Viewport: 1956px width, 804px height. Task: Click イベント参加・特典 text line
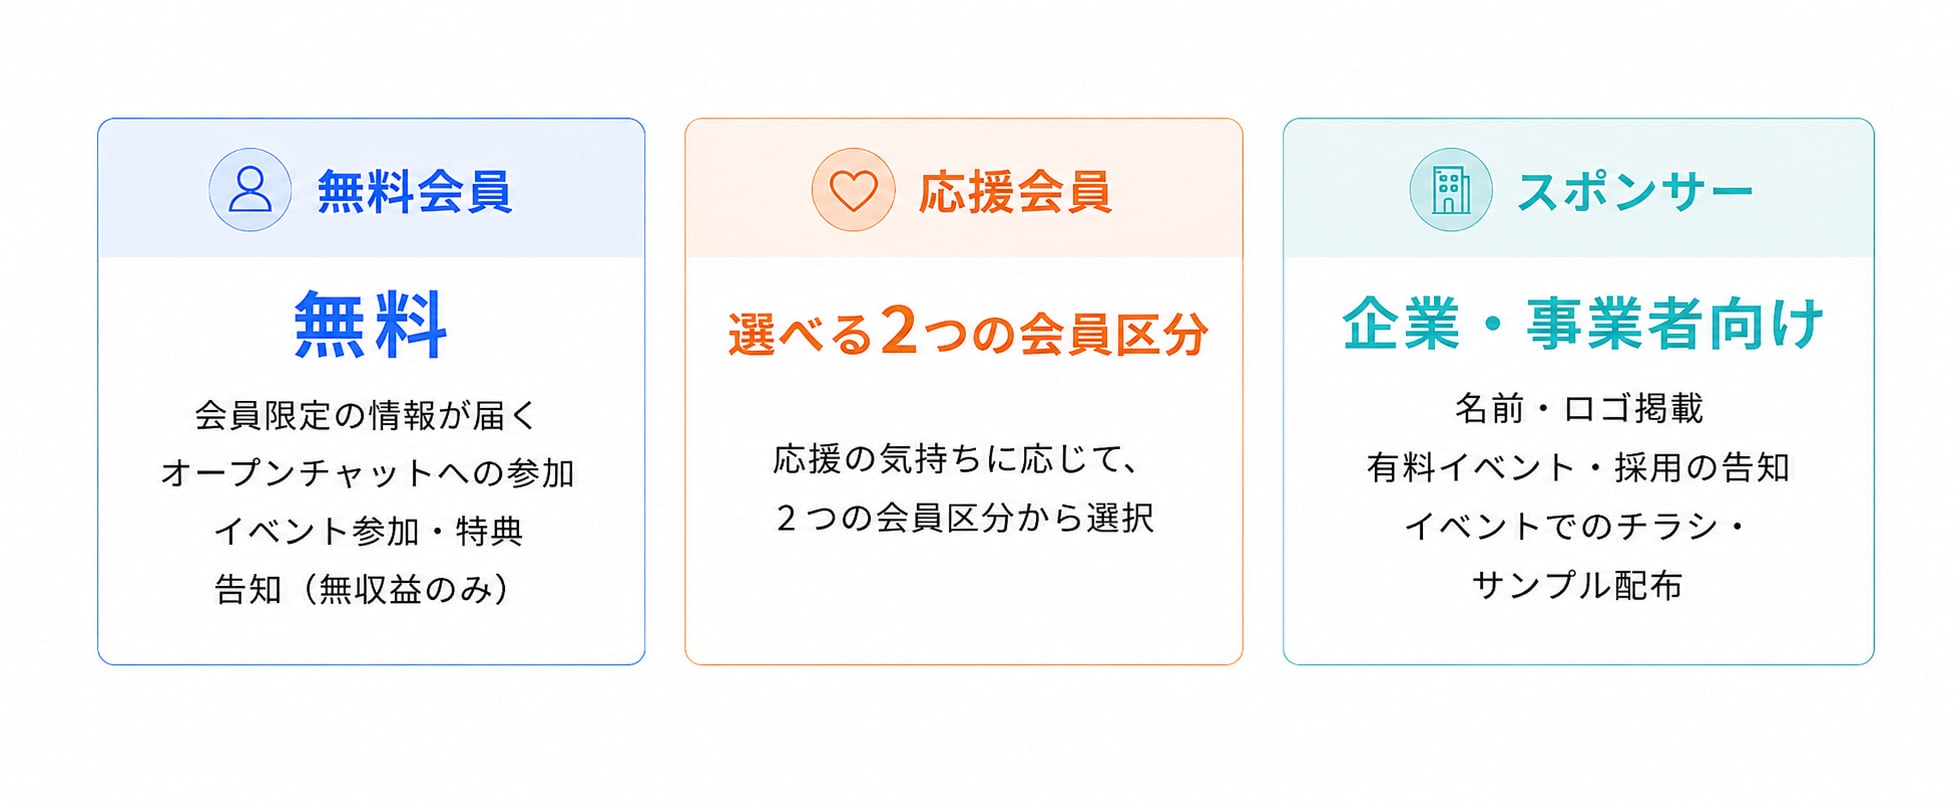[x=368, y=531]
